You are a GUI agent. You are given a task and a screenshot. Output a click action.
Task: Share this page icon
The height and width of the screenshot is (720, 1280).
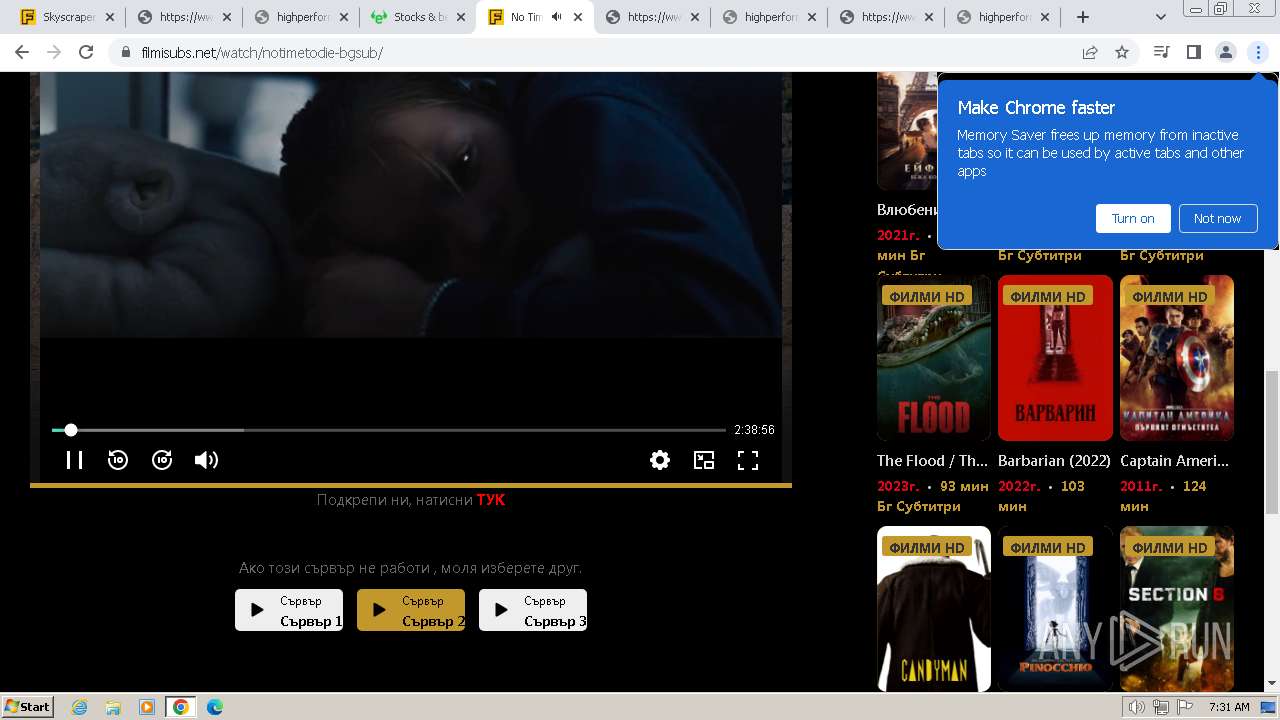(1090, 52)
